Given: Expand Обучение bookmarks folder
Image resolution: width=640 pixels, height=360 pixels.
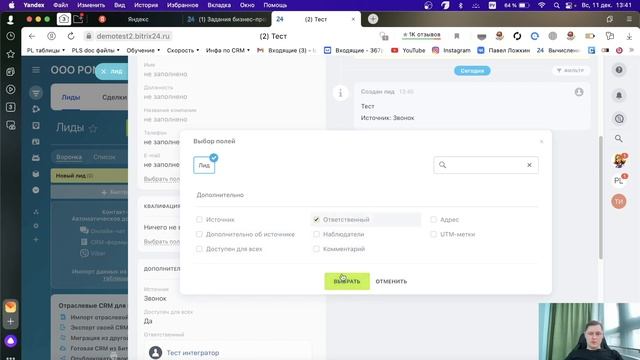Looking at the screenshot, I should pos(143,50).
